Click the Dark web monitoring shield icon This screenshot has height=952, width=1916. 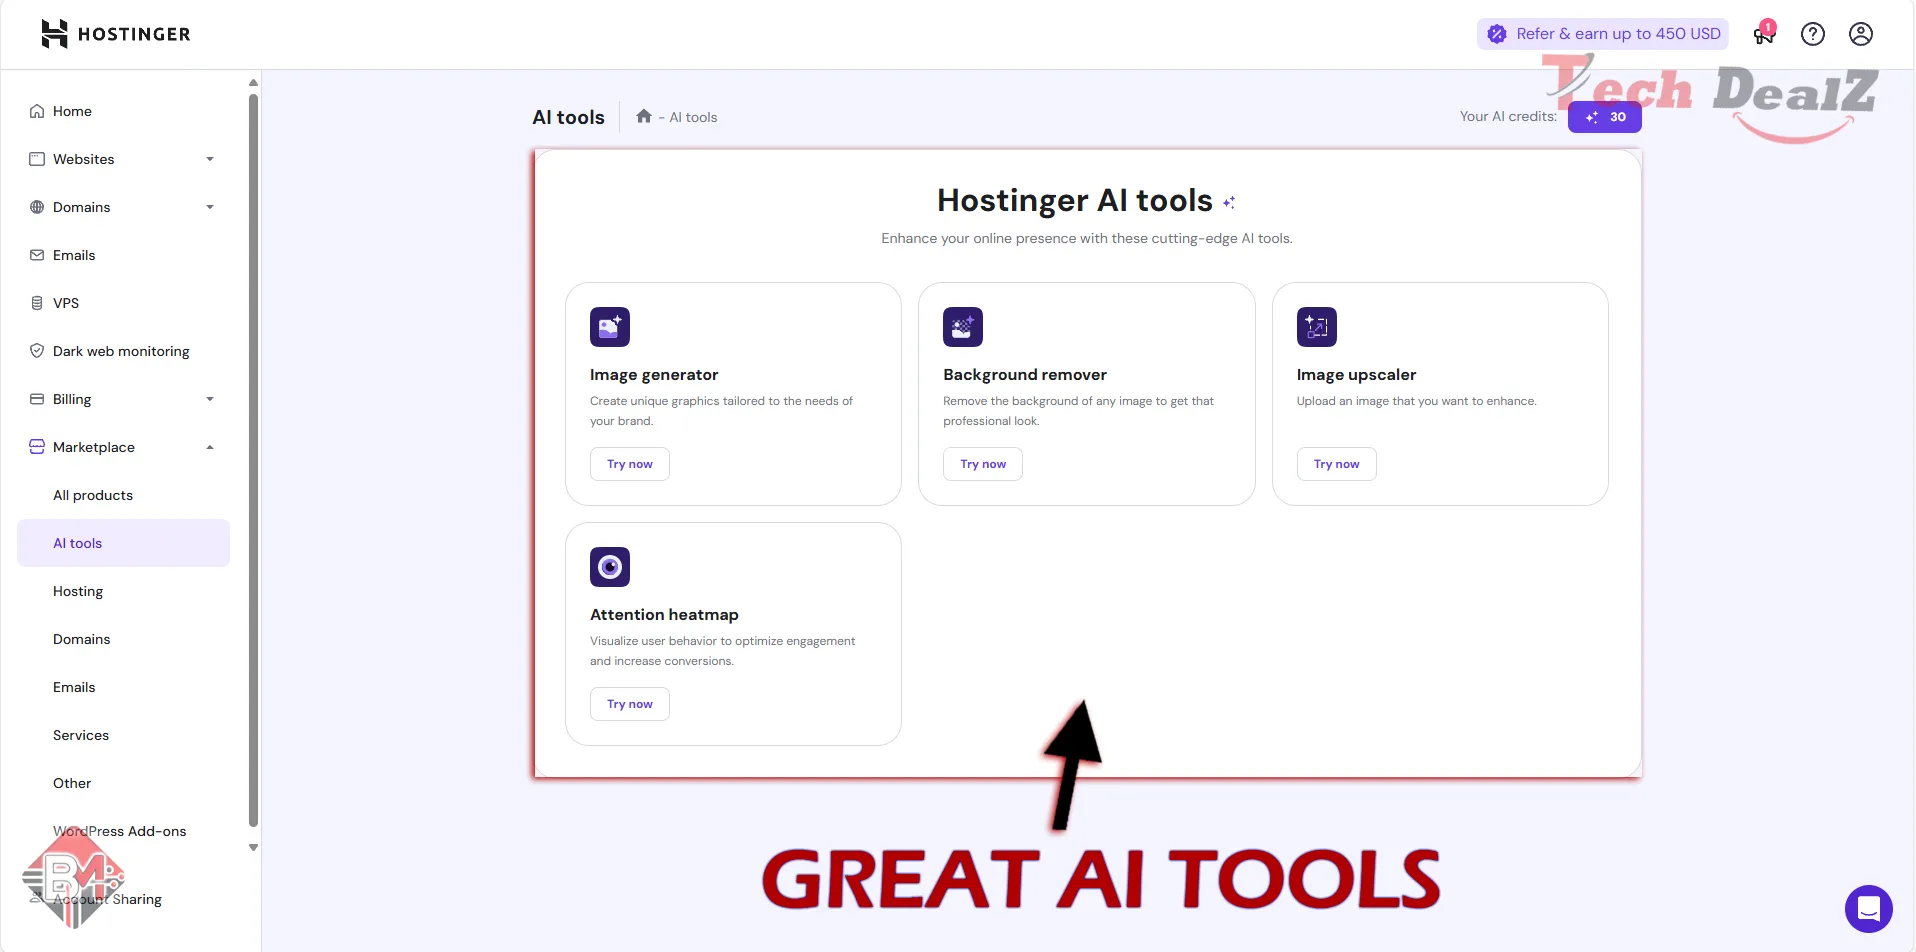coord(37,351)
